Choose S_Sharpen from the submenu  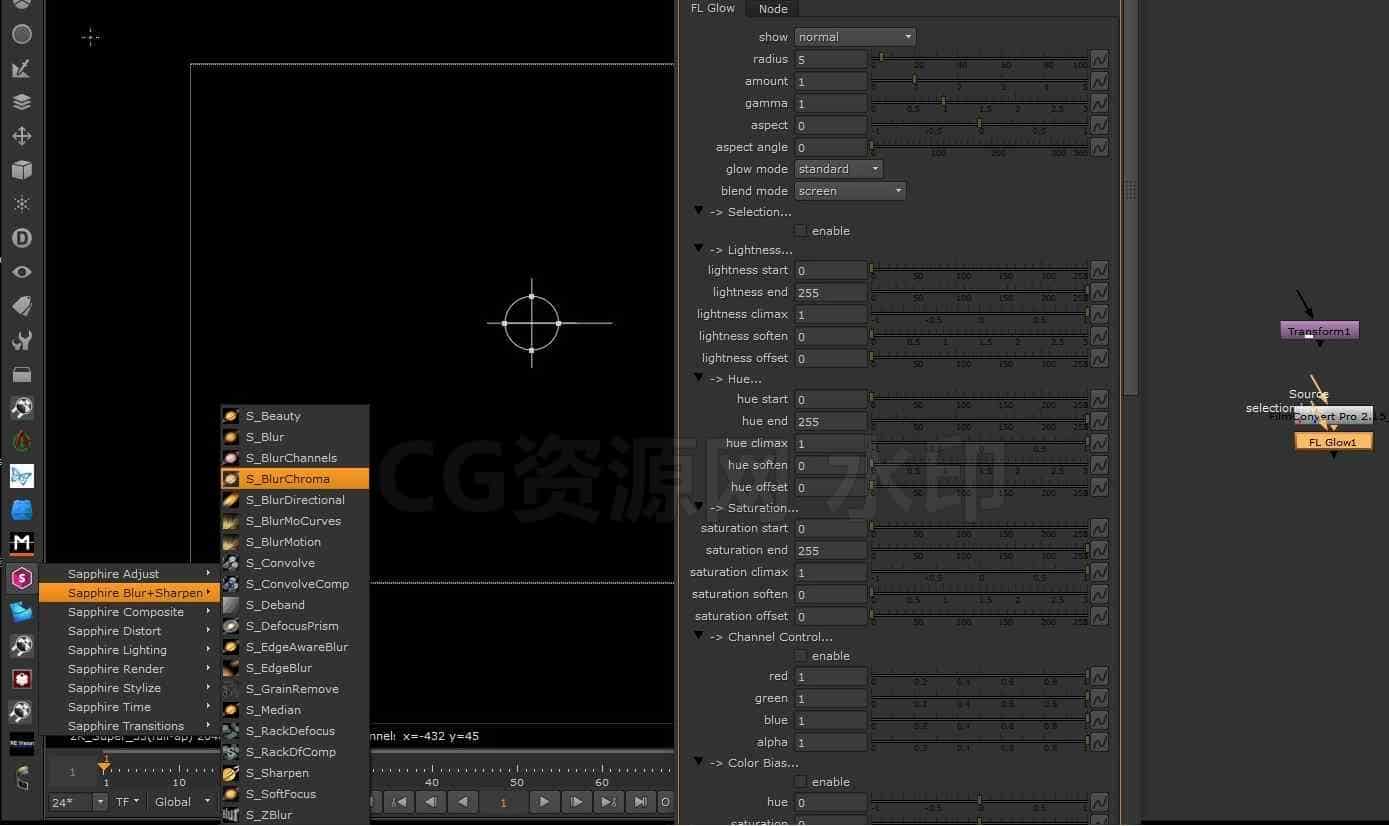[x=295, y=773]
